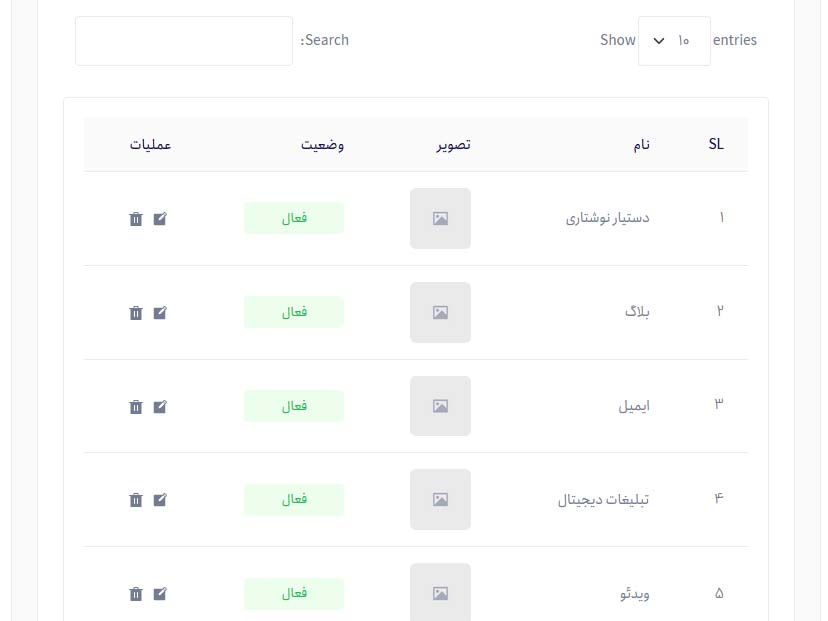Click trash icon in ویدئو row
This screenshot has width=828, height=621.
pyautogui.click(x=136, y=594)
